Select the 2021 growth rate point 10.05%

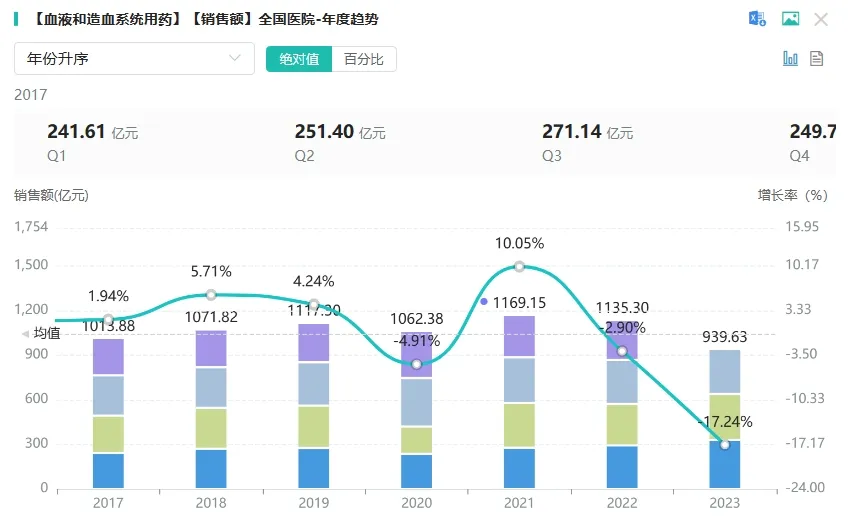click(x=519, y=267)
